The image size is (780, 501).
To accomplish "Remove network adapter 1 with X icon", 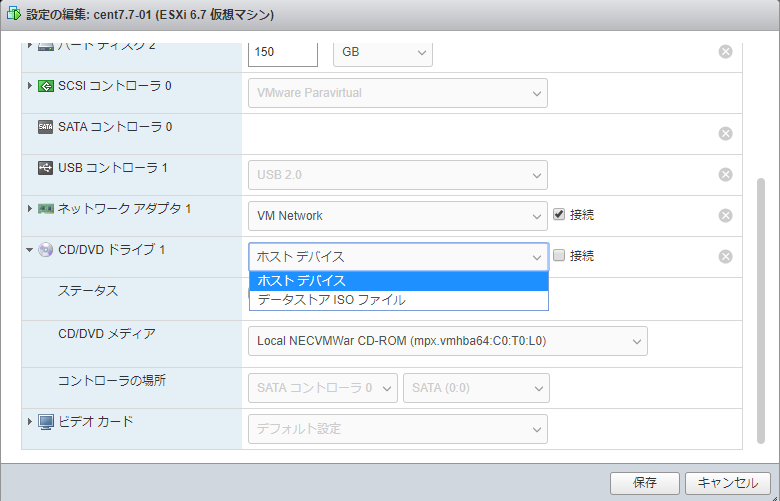I will [725, 215].
